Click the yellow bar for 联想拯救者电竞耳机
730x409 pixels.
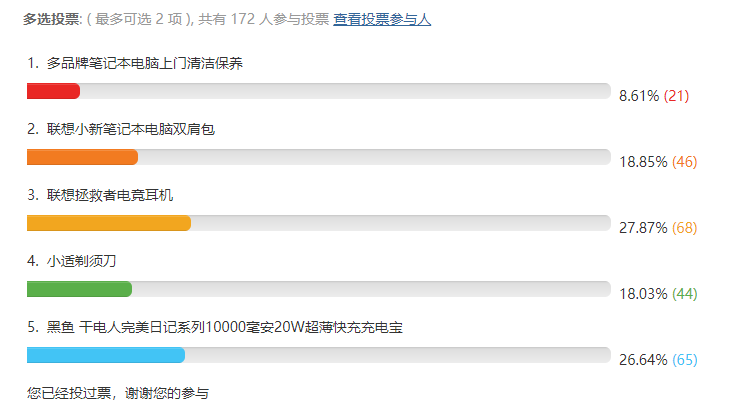[x=109, y=223]
